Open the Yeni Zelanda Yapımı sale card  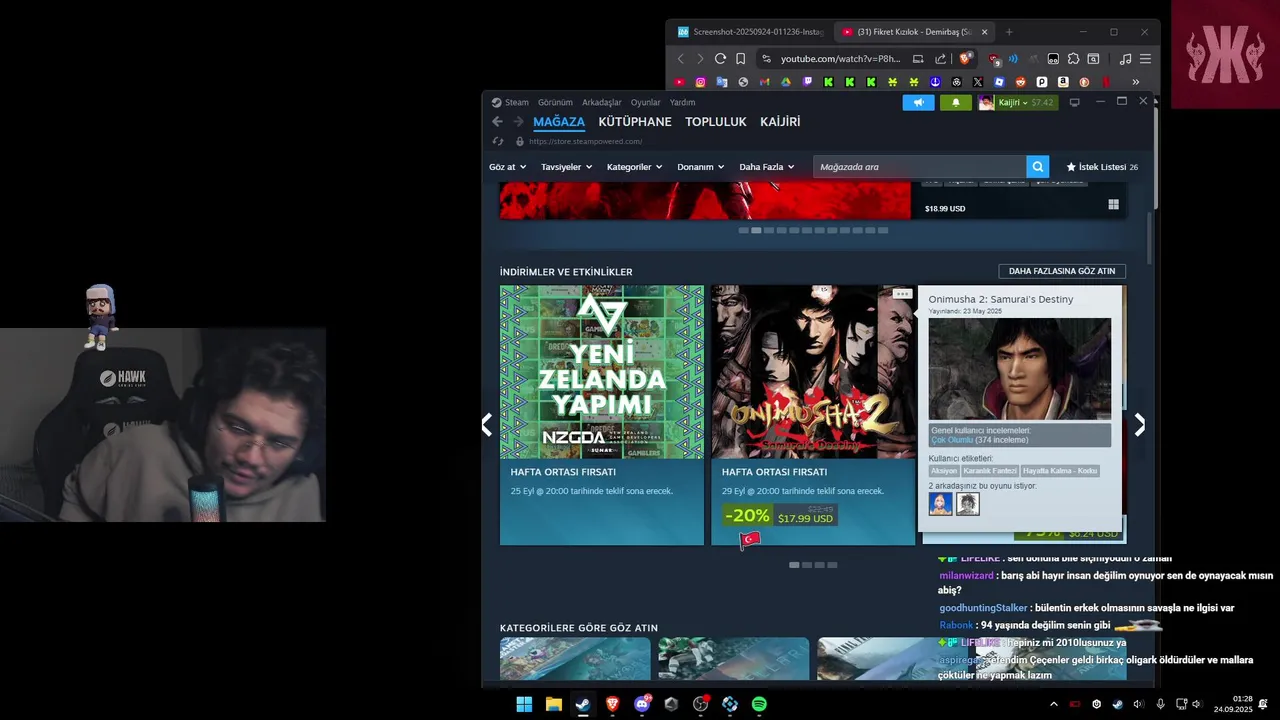point(602,415)
